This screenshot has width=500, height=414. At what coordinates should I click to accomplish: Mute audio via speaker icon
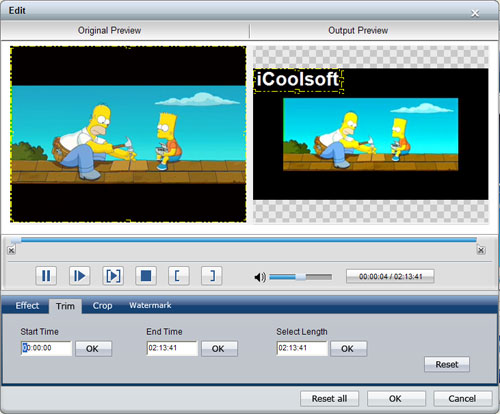[260, 277]
